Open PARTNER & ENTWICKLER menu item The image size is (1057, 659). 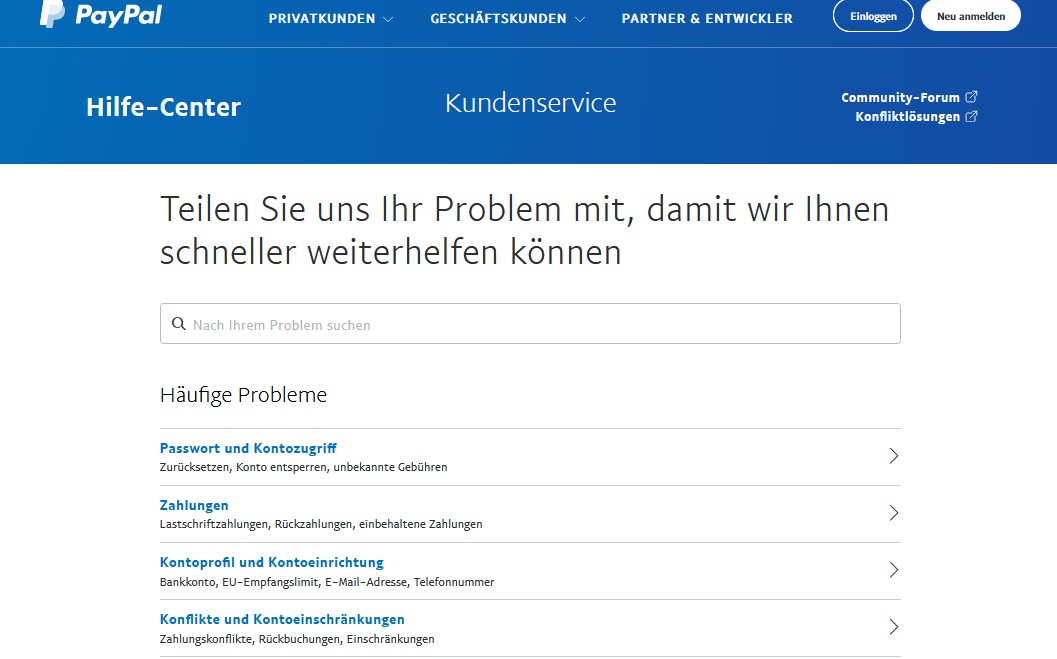(x=707, y=19)
